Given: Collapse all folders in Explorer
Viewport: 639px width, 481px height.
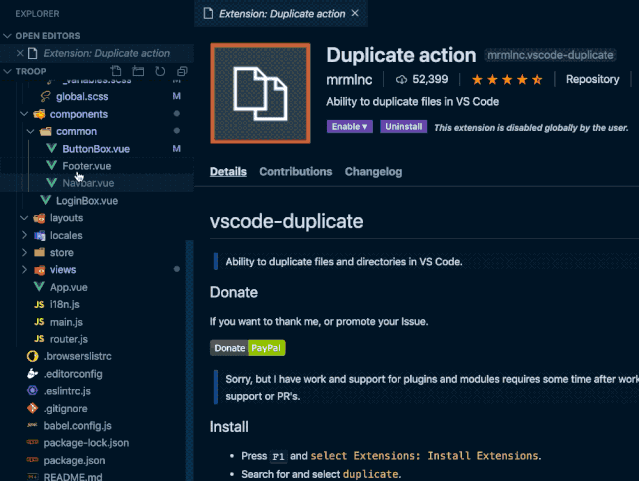Looking at the screenshot, I should (x=181, y=71).
